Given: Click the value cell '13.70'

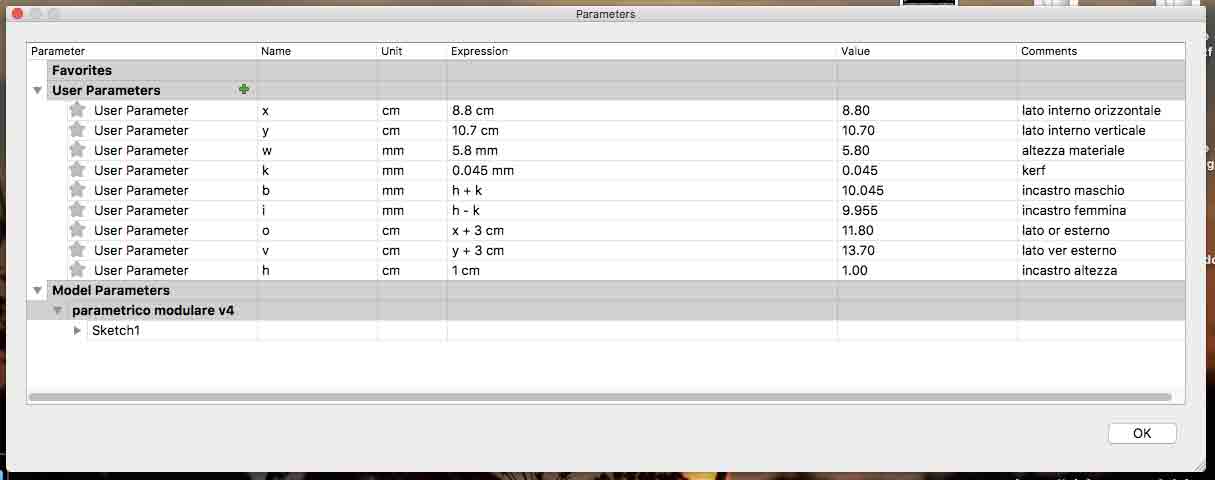Looking at the screenshot, I should [x=927, y=250].
